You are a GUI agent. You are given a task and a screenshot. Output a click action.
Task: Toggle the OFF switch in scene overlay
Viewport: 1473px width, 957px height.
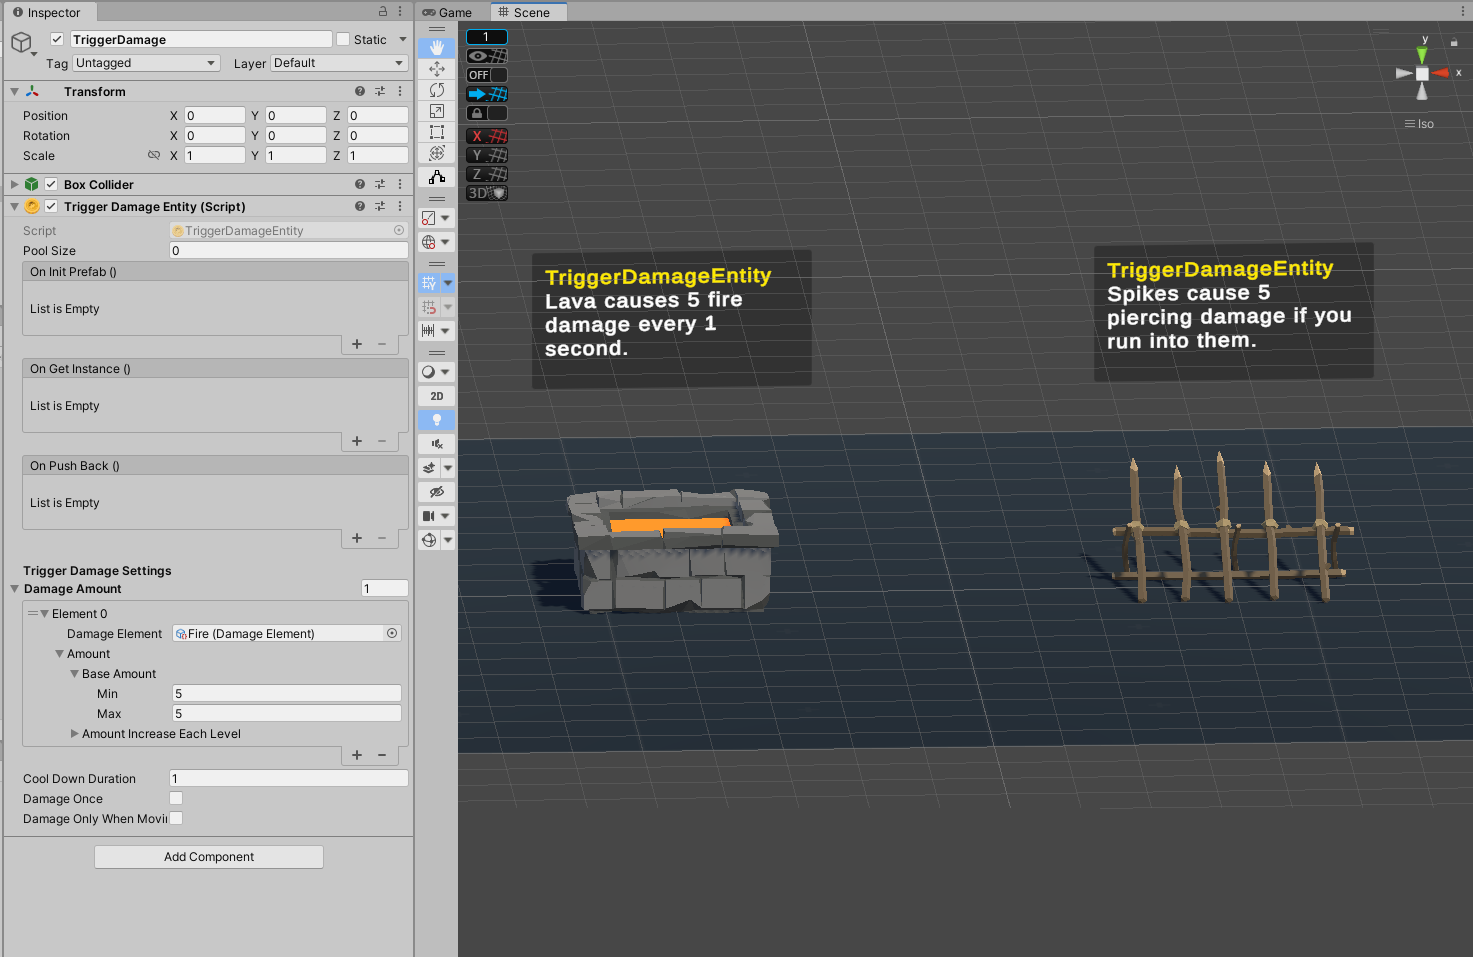(x=487, y=75)
